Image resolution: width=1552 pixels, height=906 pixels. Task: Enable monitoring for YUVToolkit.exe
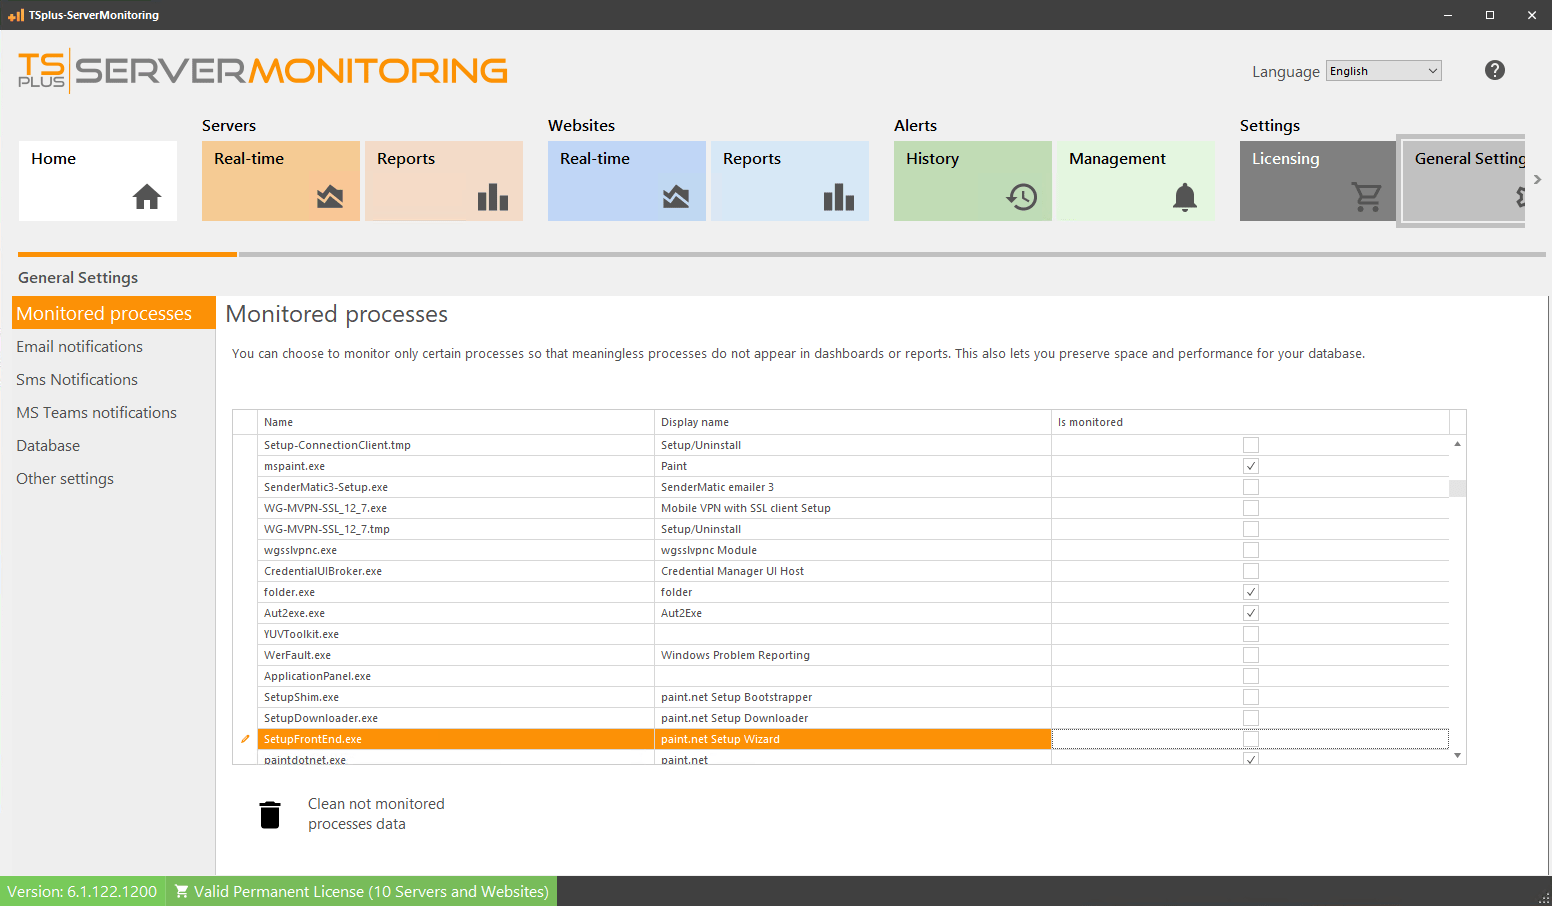coord(1251,634)
